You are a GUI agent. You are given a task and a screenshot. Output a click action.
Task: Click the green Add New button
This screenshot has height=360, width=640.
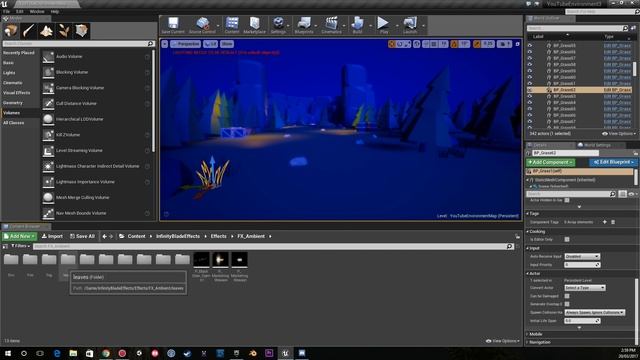click(x=19, y=236)
